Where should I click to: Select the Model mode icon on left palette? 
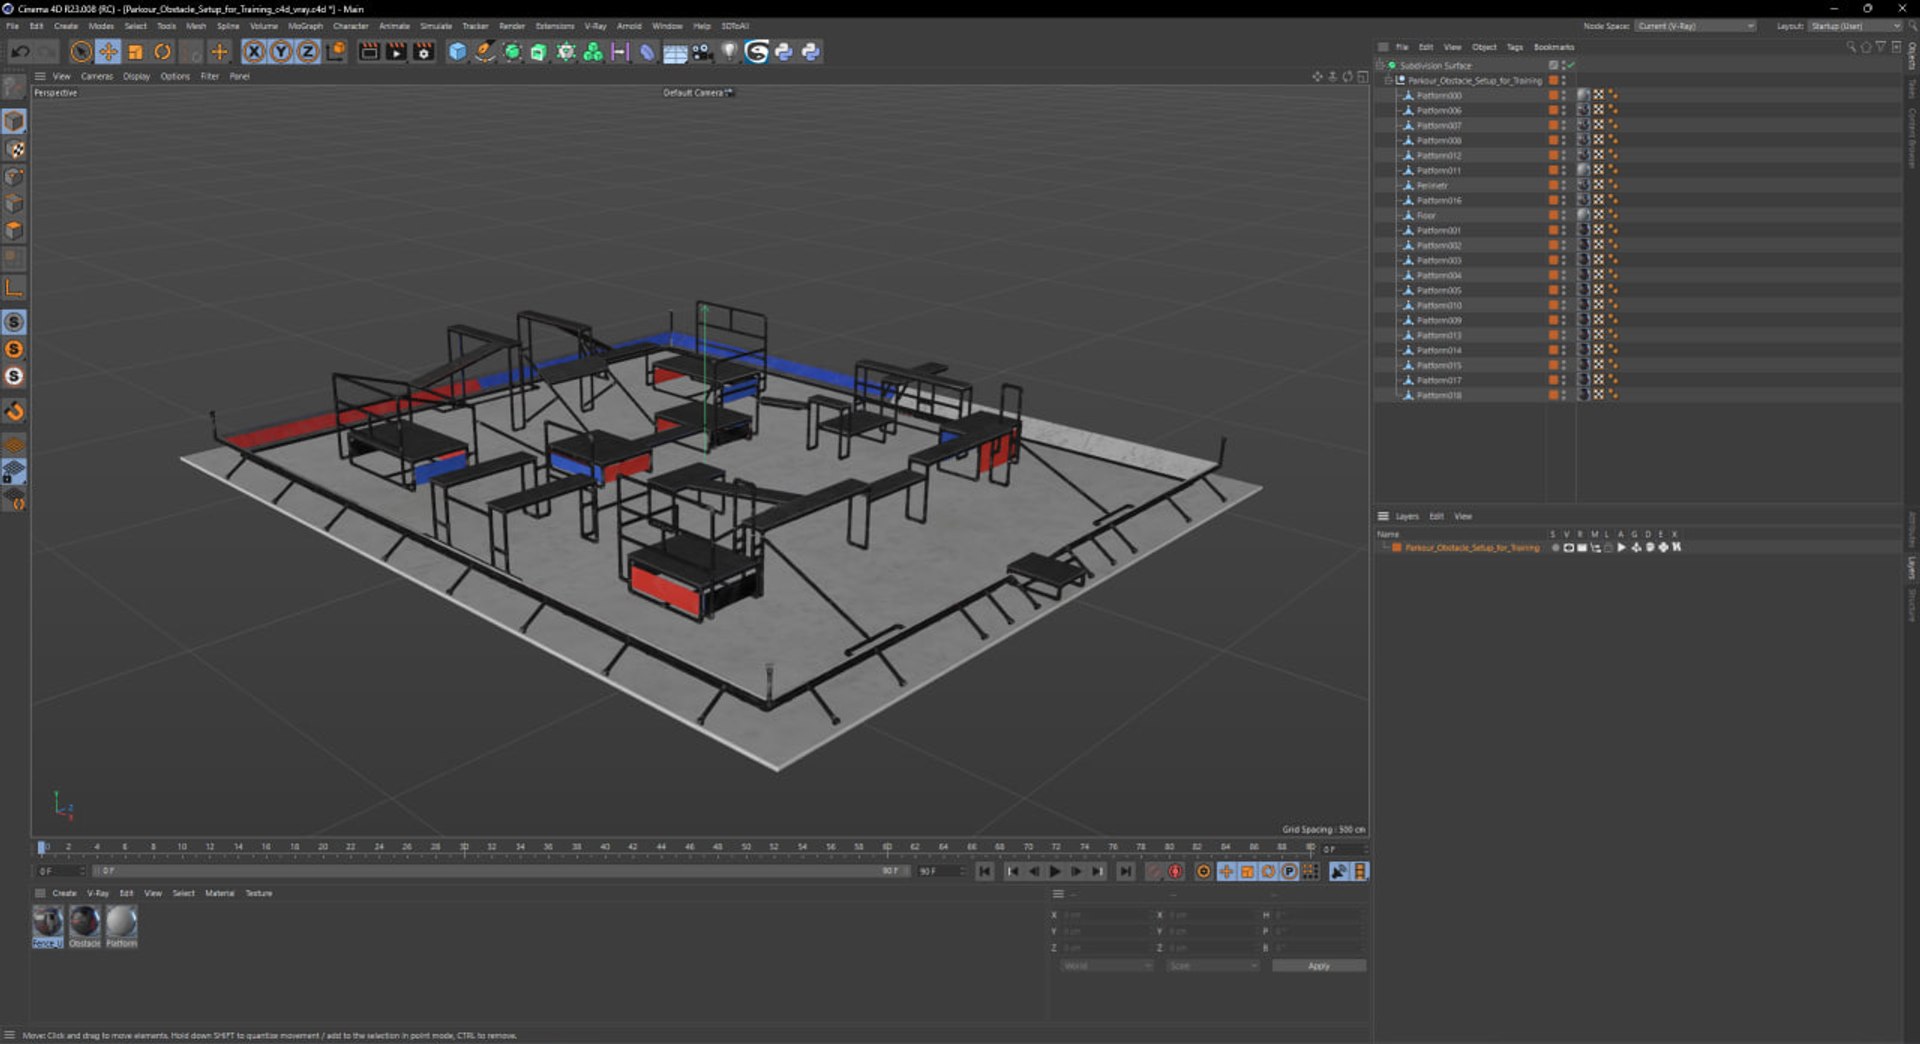tap(14, 121)
